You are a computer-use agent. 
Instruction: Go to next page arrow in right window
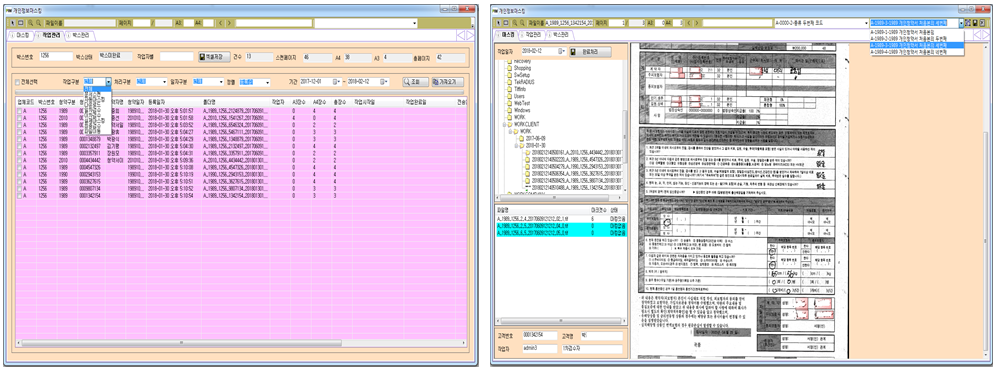click(696, 22)
